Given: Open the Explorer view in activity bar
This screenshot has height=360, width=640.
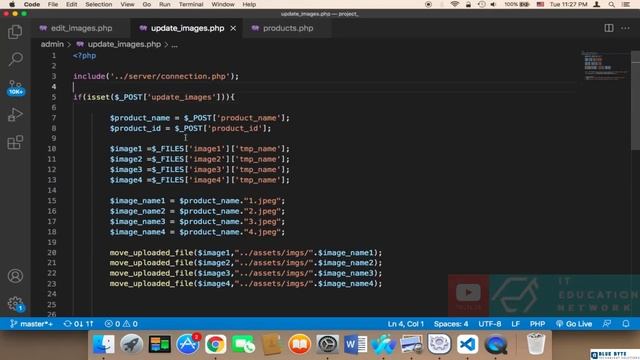Looking at the screenshot, I should click(x=15, y=32).
